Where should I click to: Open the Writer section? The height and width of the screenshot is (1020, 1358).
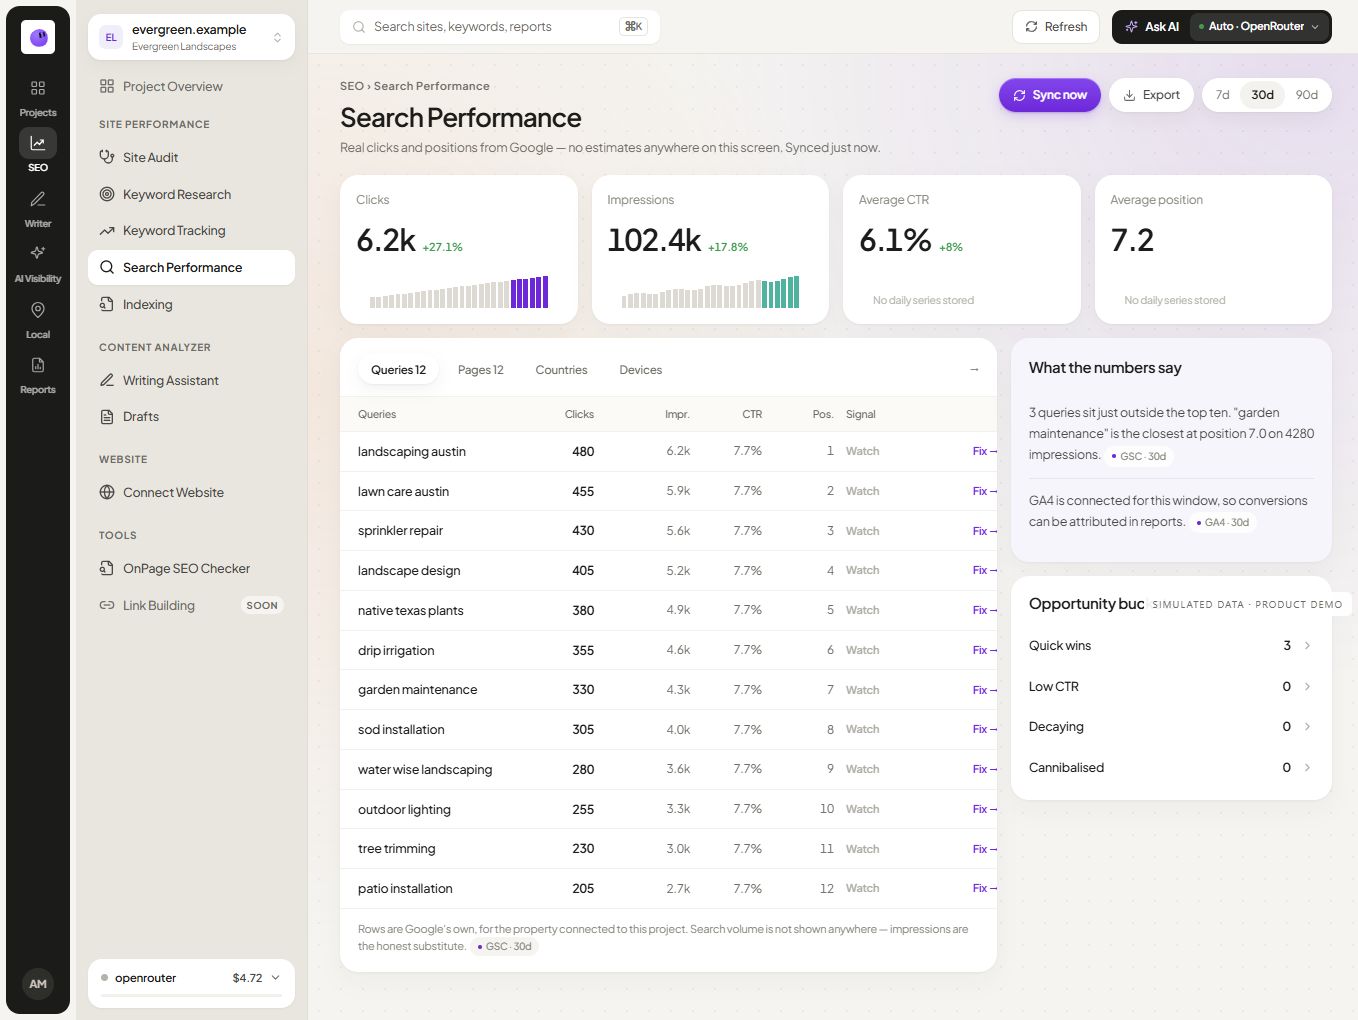point(38,208)
